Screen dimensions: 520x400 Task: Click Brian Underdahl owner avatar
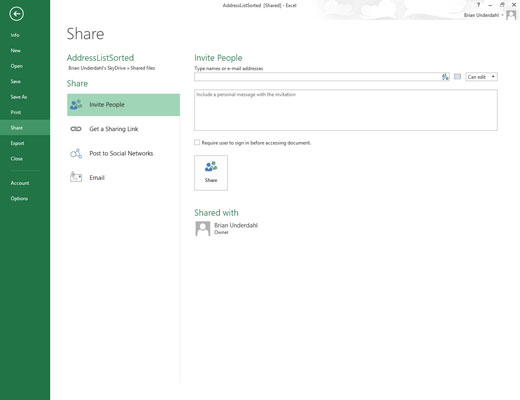pos(203,229)
